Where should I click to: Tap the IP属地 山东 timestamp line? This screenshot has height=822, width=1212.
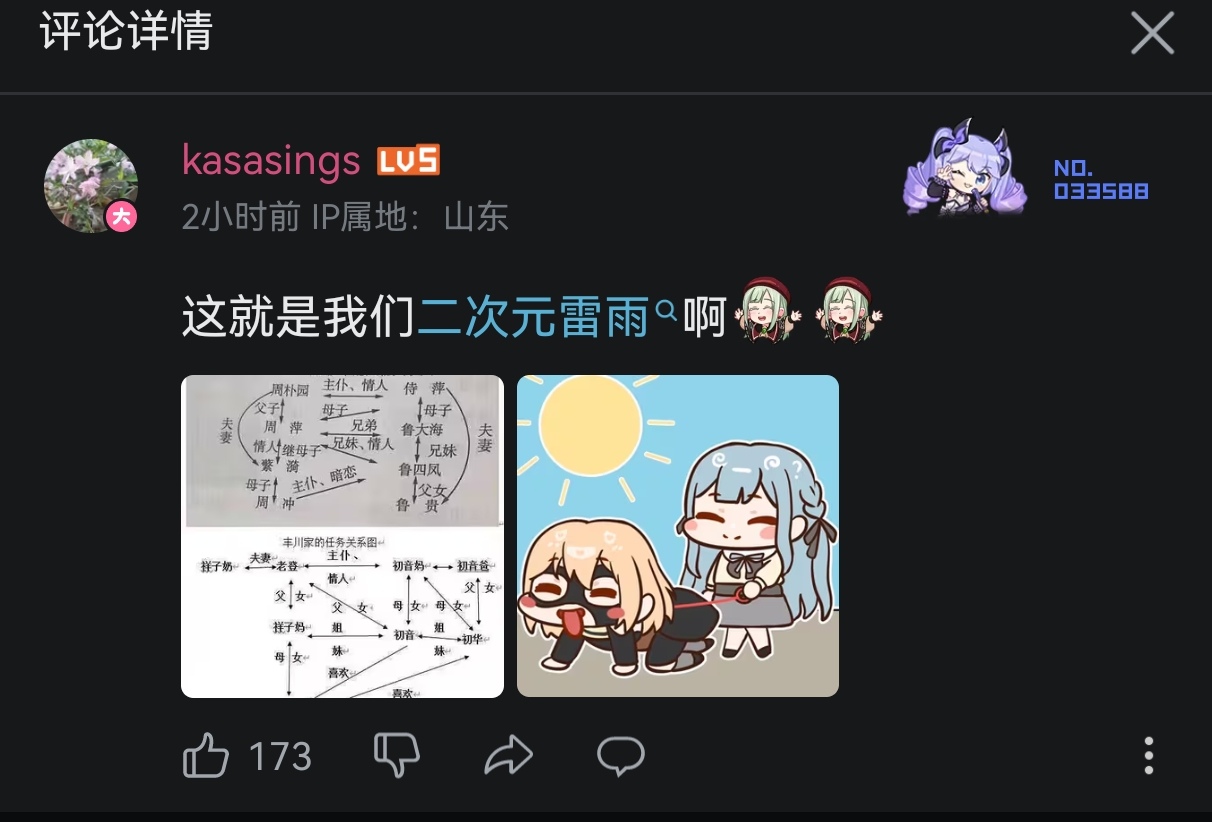click(345, 217)
